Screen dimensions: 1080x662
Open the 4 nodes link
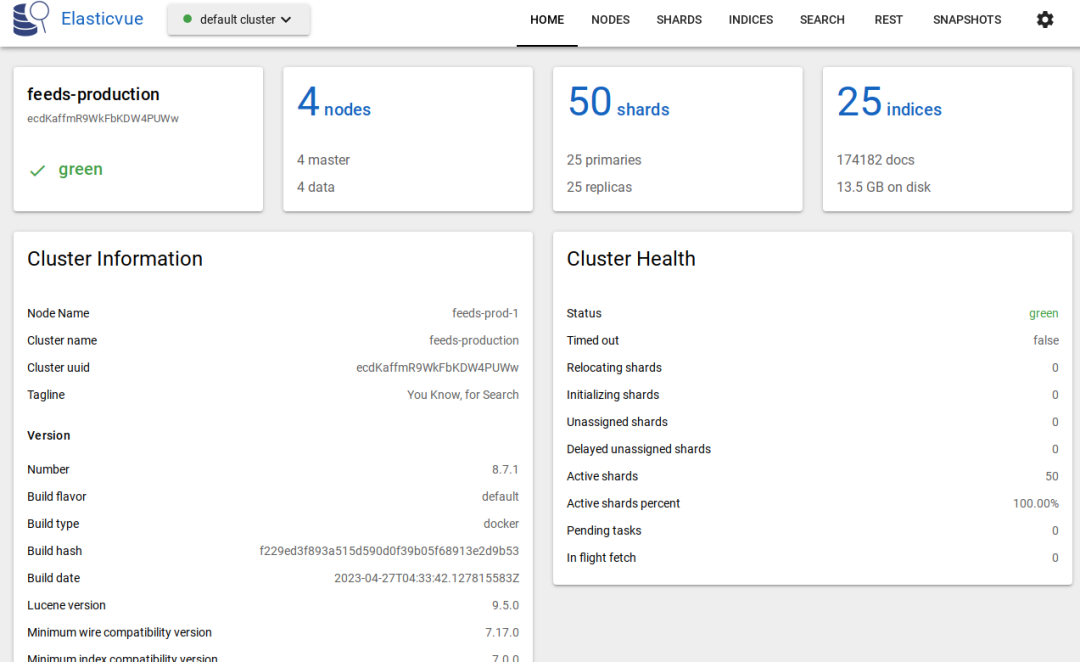334,102
